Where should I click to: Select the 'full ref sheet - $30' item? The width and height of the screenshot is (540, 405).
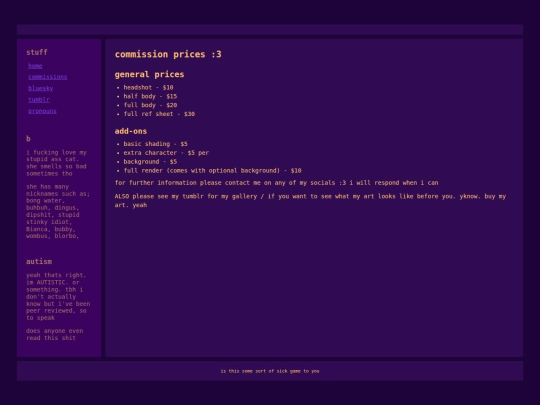coord(159,114)
